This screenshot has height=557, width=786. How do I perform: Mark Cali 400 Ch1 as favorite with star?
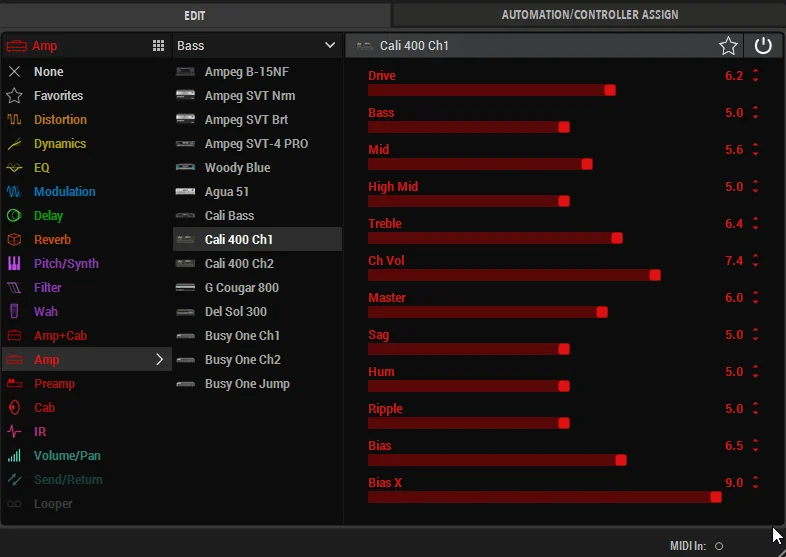click(x=728, y=46)
